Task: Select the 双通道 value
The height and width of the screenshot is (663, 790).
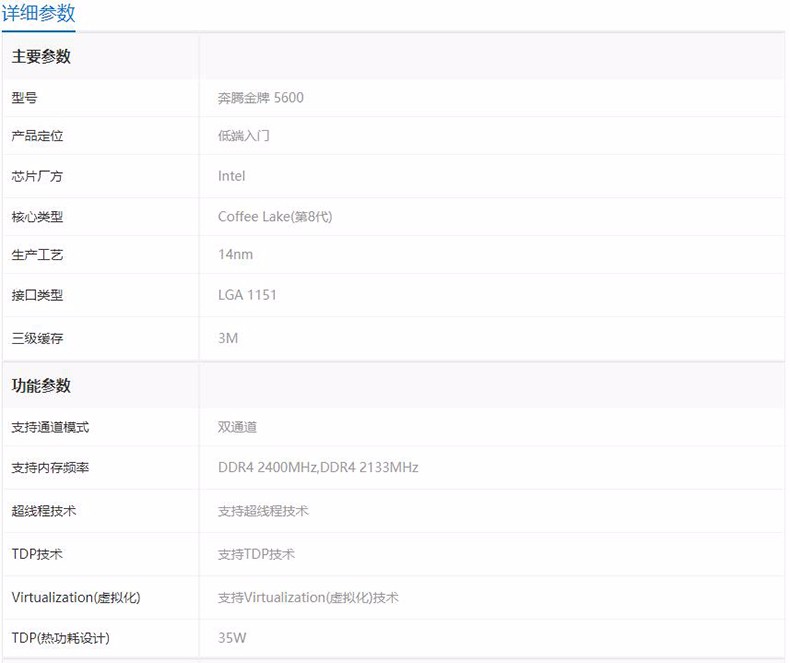Action: [237, 427]
